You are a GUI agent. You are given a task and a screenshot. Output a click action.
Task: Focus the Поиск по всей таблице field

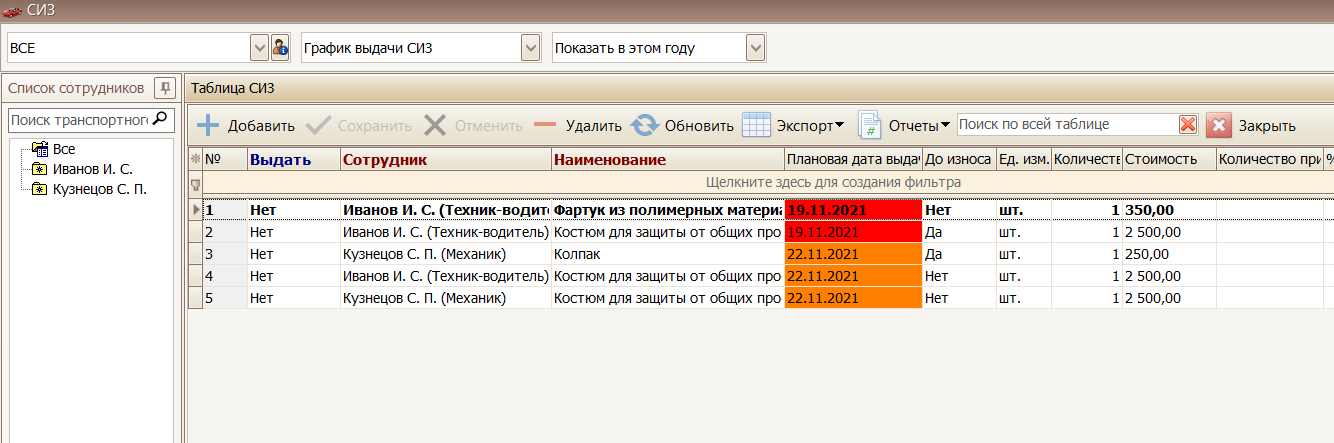coord(1067,125)
